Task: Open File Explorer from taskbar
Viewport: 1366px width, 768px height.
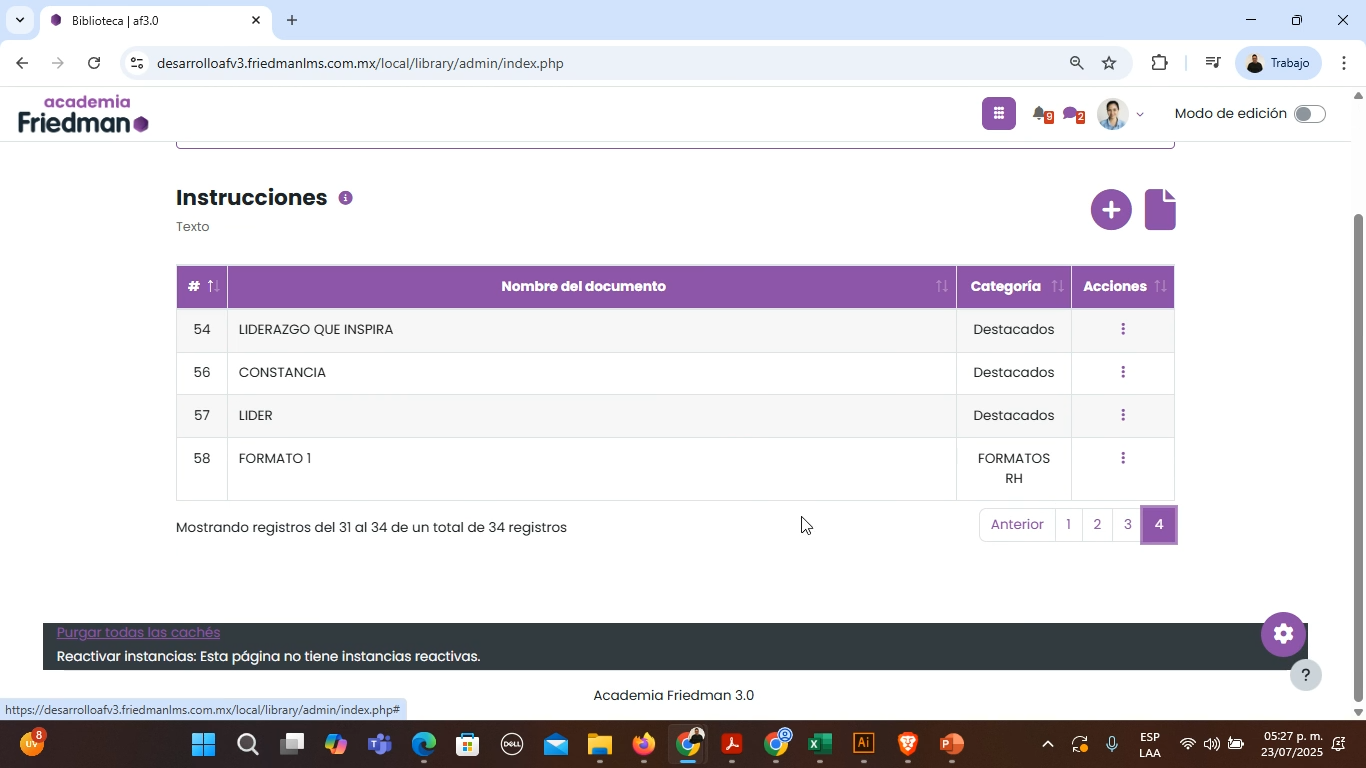Action: click(599, 745)
